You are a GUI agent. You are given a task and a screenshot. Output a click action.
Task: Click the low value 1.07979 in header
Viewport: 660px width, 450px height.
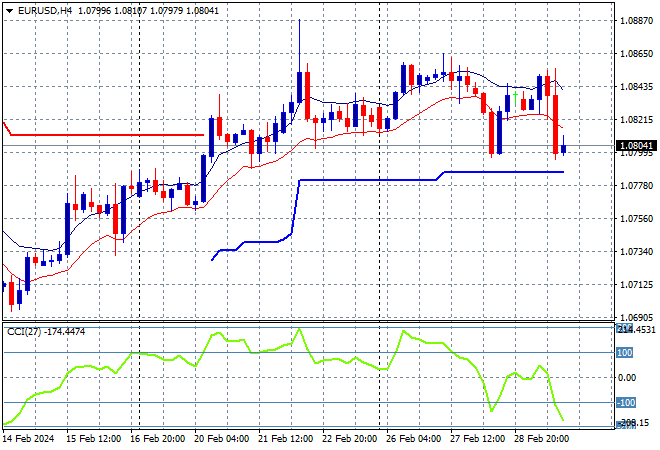pyautogui.click(x=167, y=11)
